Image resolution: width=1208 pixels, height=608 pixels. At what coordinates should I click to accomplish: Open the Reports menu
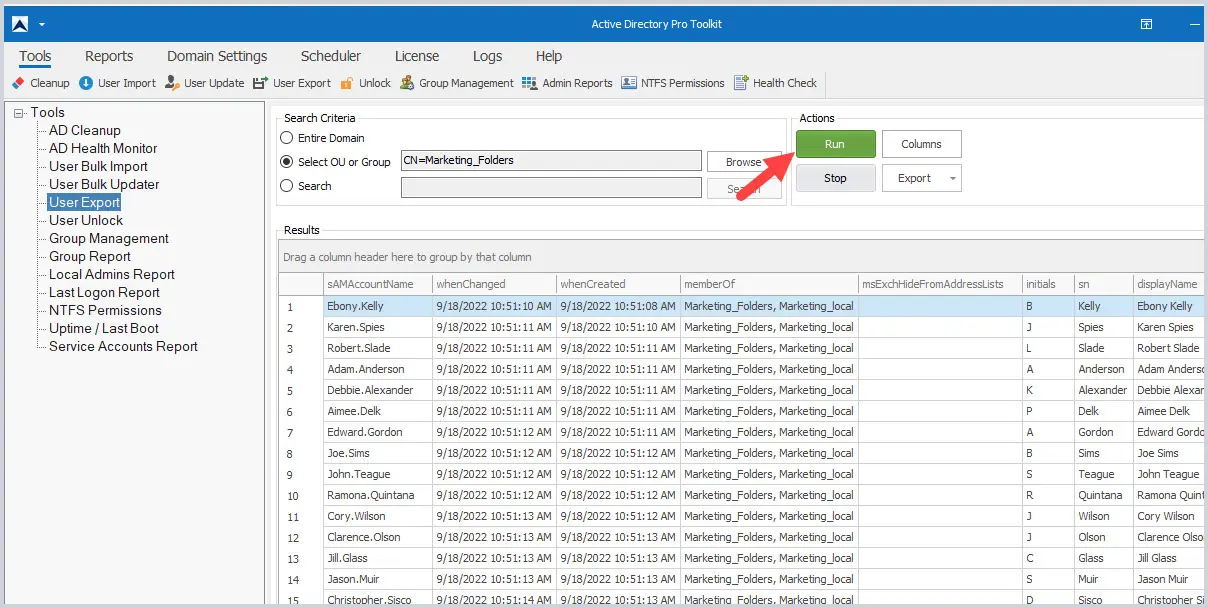(109, 57)
